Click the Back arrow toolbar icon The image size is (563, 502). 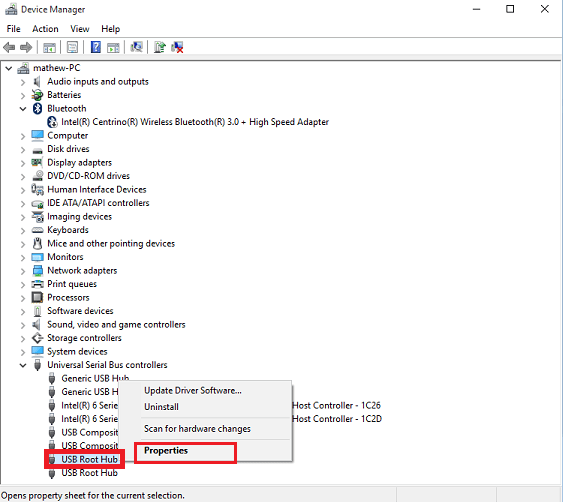(x=9, y=47)
